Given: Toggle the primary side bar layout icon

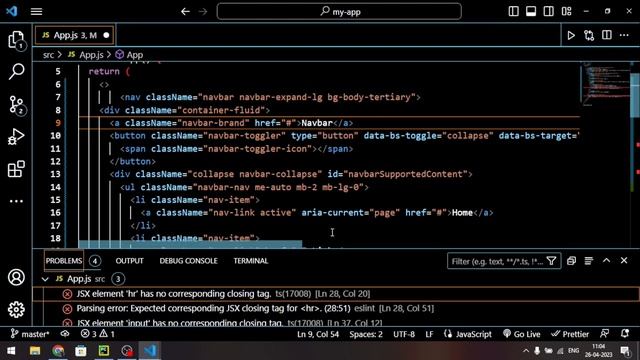Looking at the screenshot, I should coord(513,11).
